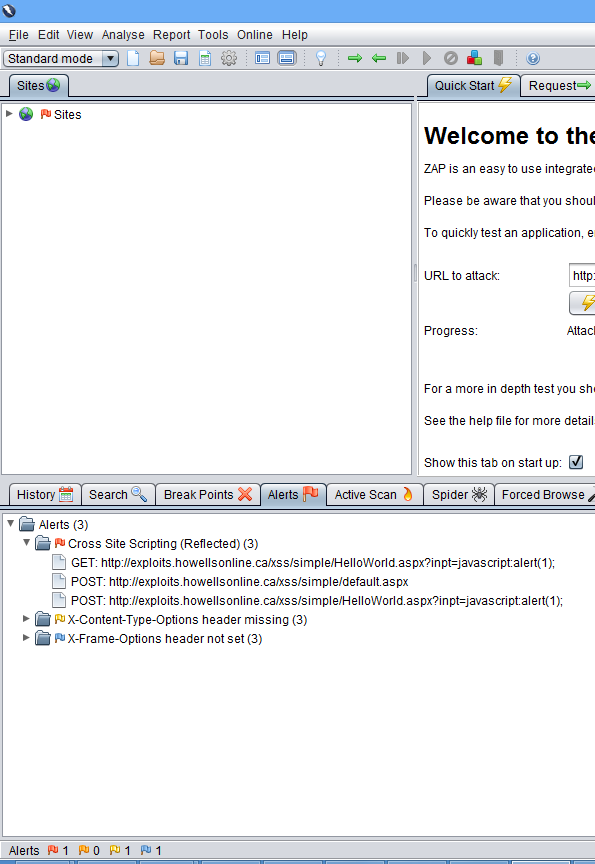
Task: Click the colored blocks add-ons icon
Action: [474, 58]
